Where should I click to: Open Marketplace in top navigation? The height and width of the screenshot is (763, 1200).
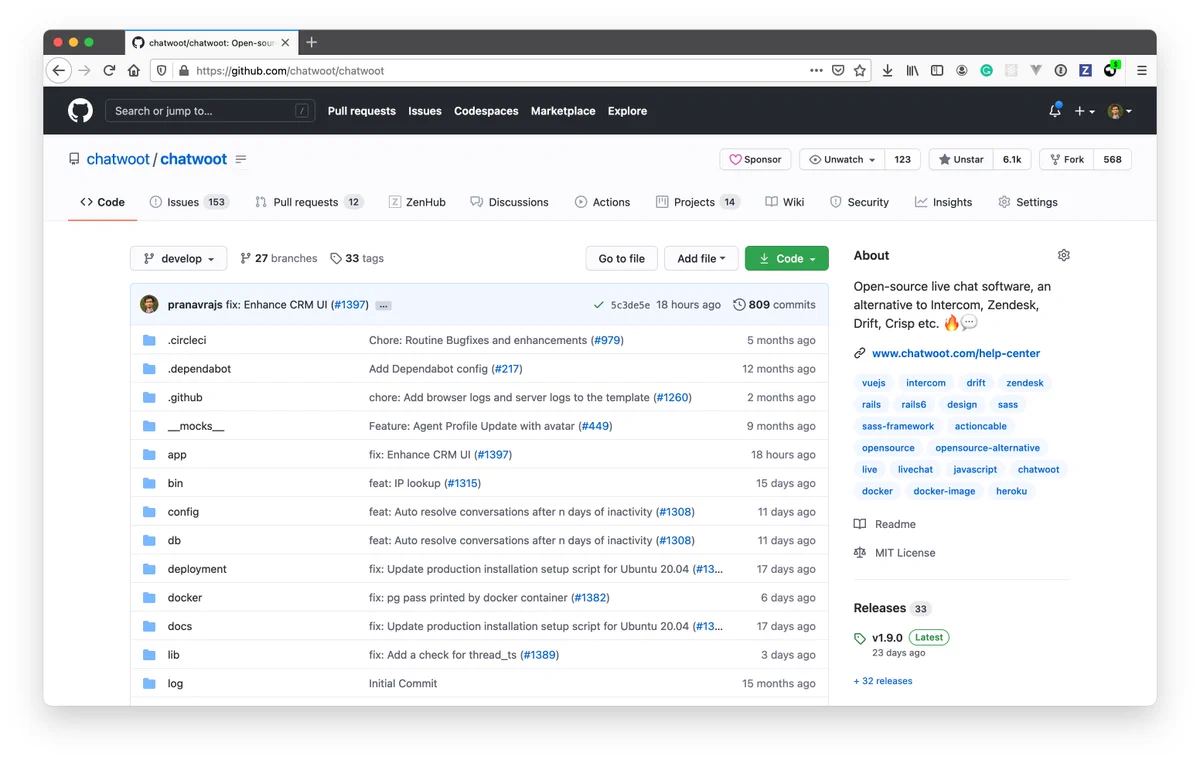pos(563,111)
